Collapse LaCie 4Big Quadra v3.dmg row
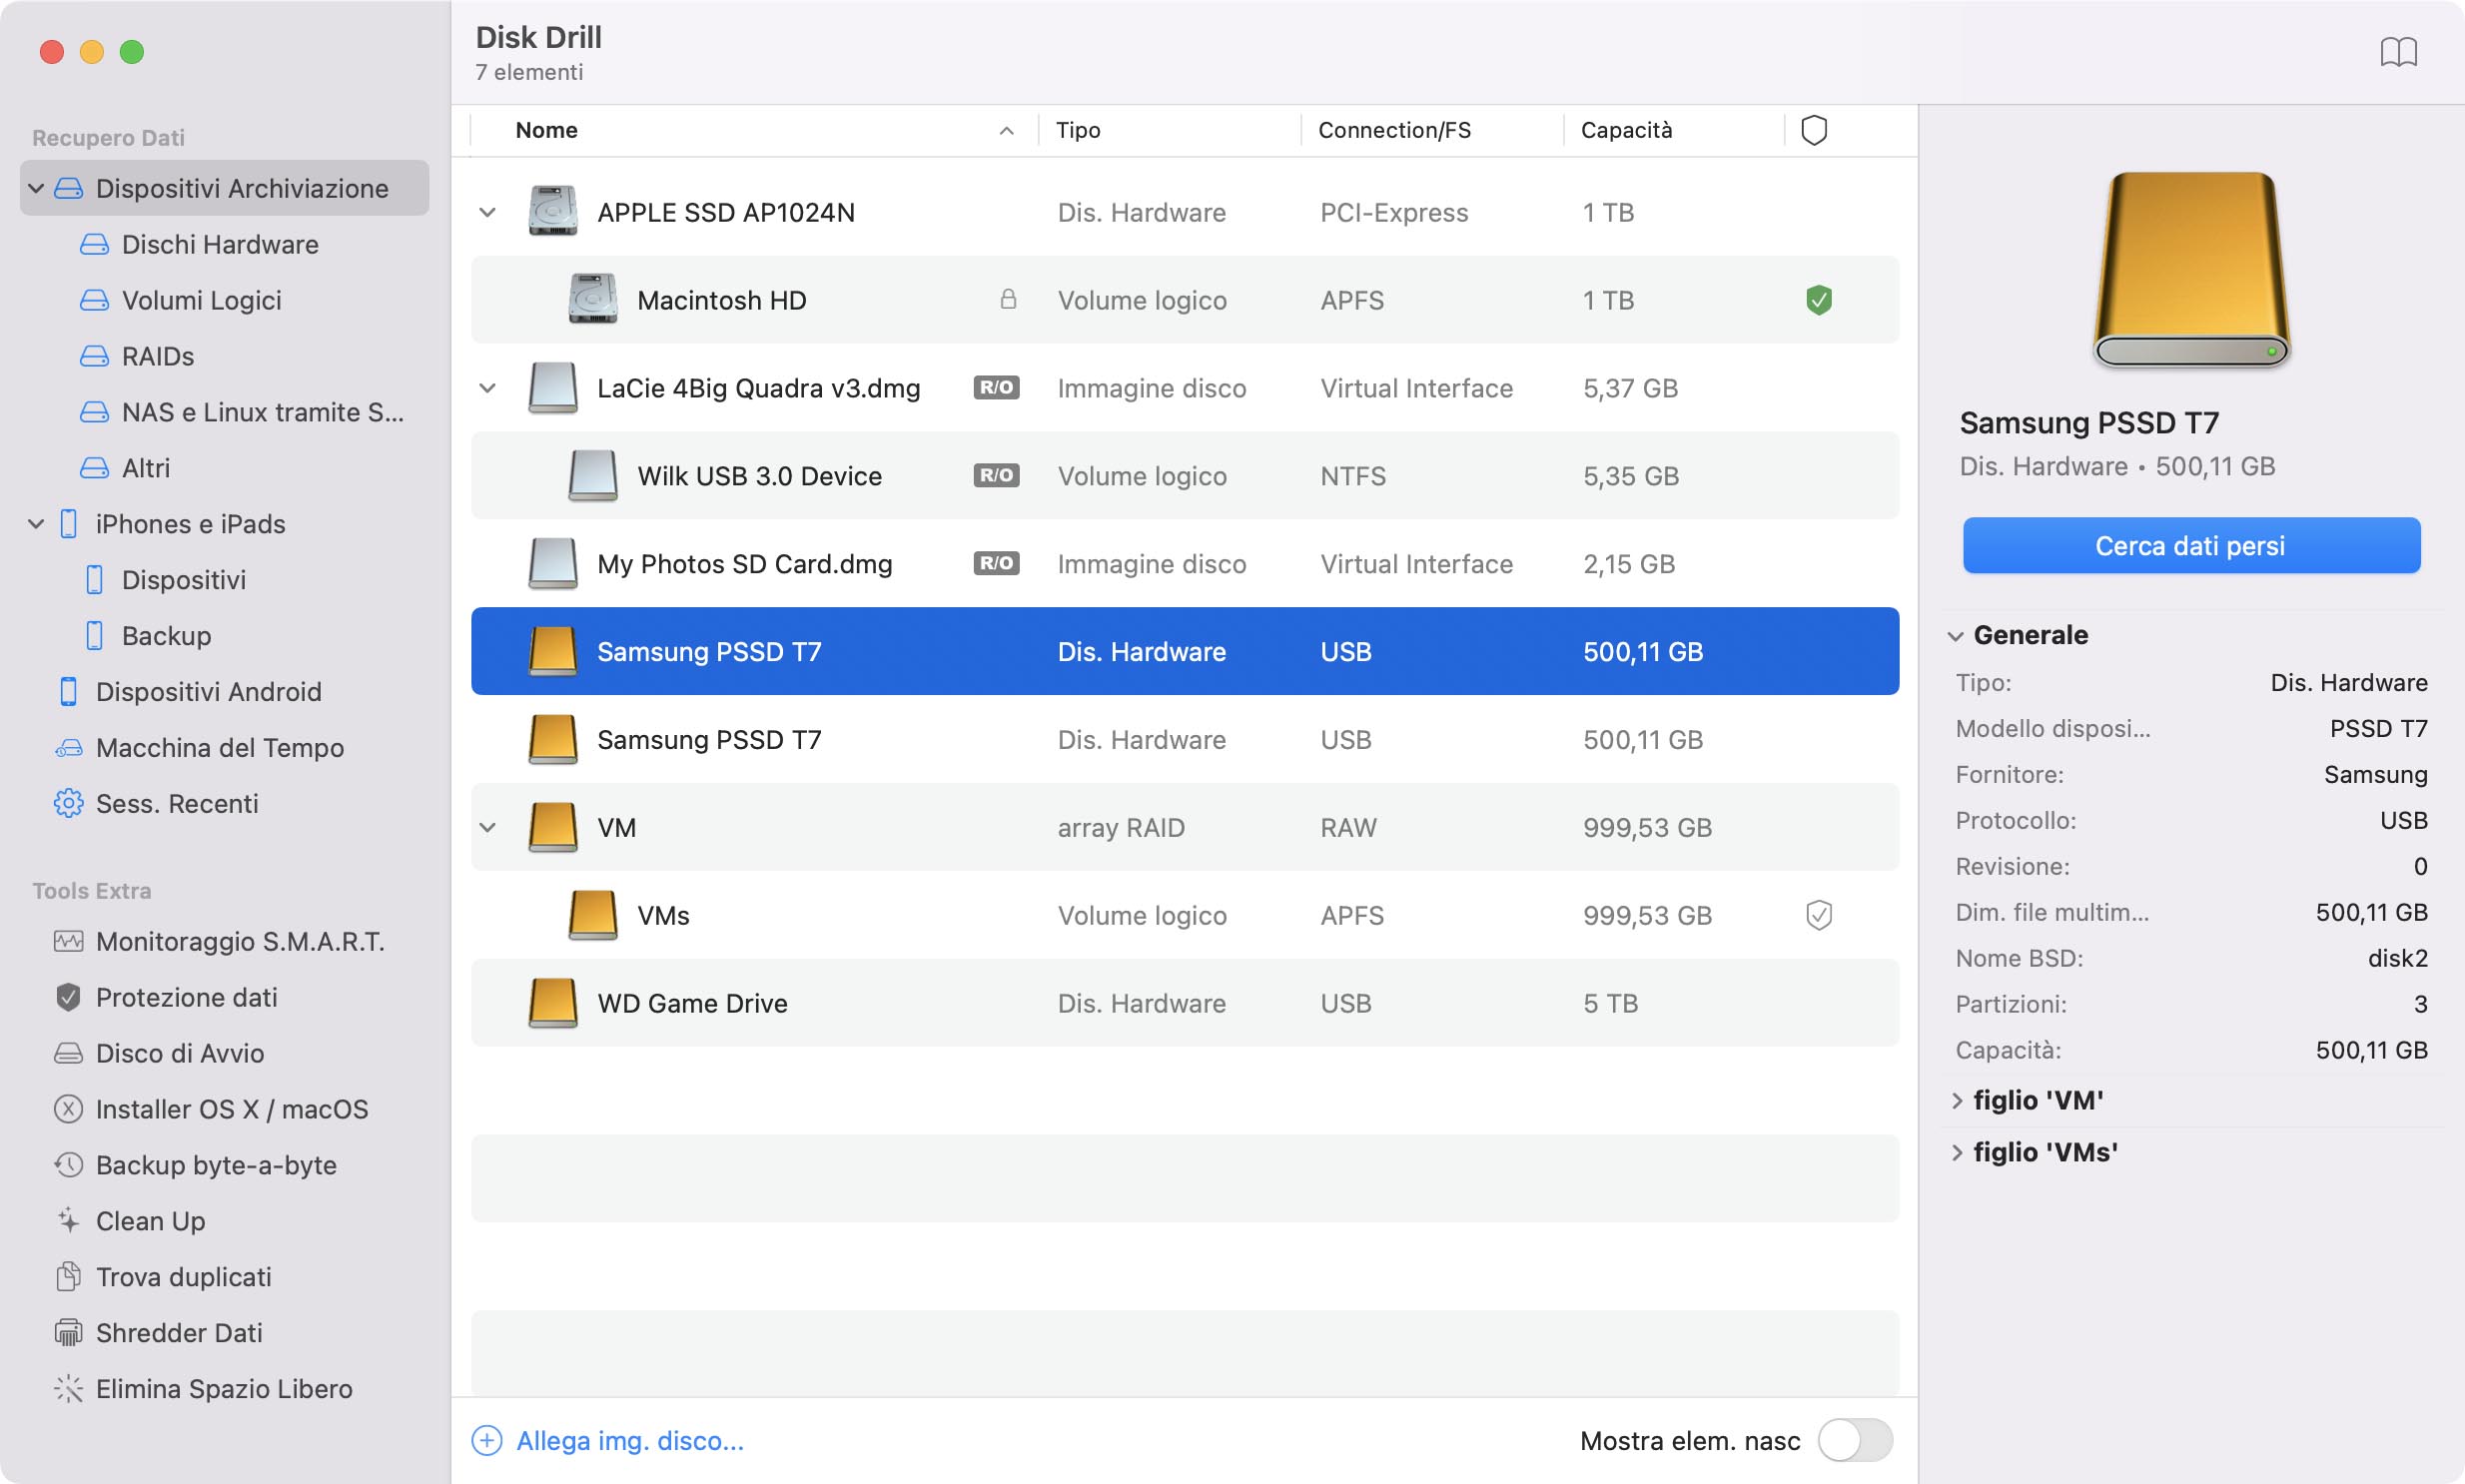 coord(487,388)
